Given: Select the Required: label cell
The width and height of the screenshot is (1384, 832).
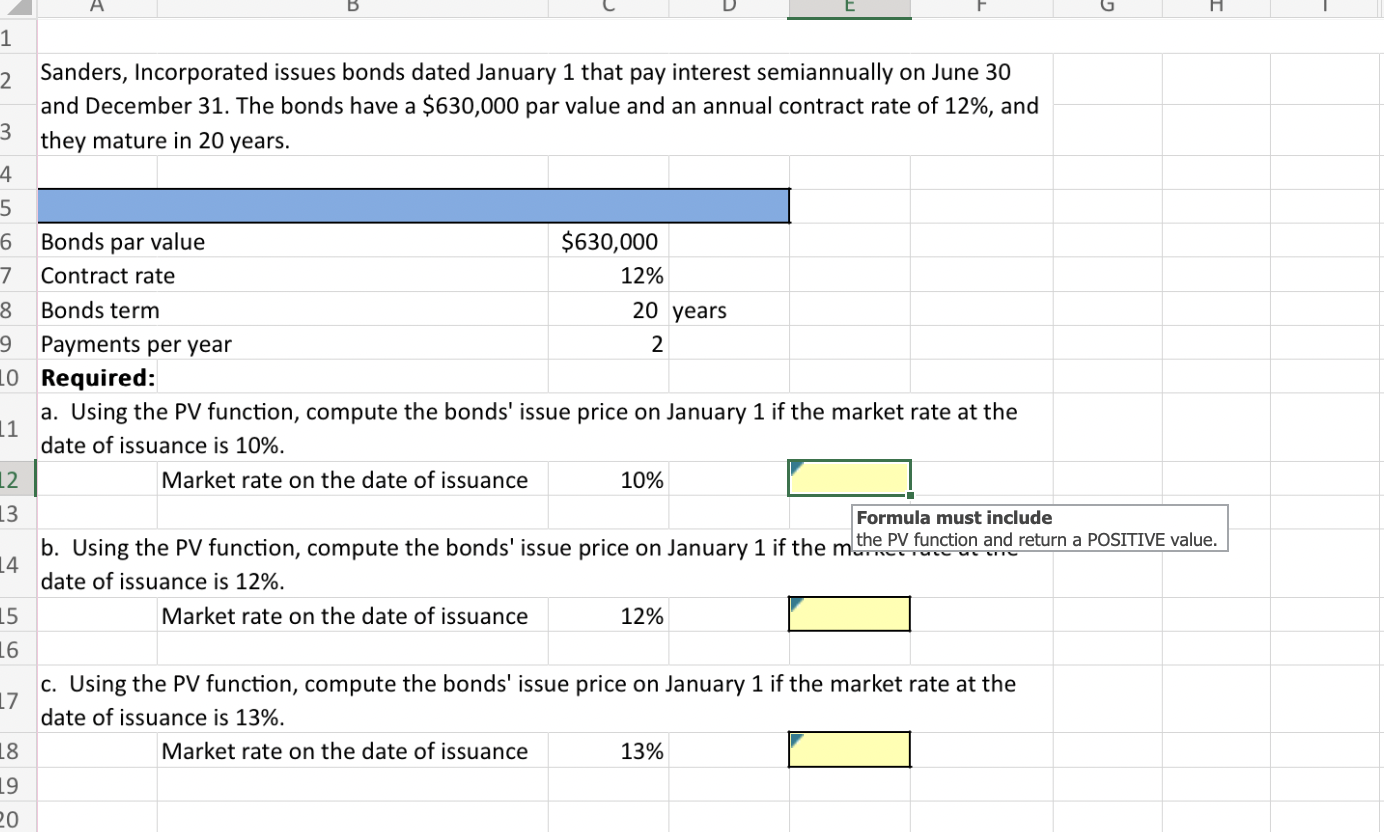Looking at the screenshot, I should (x=97, y=377).
